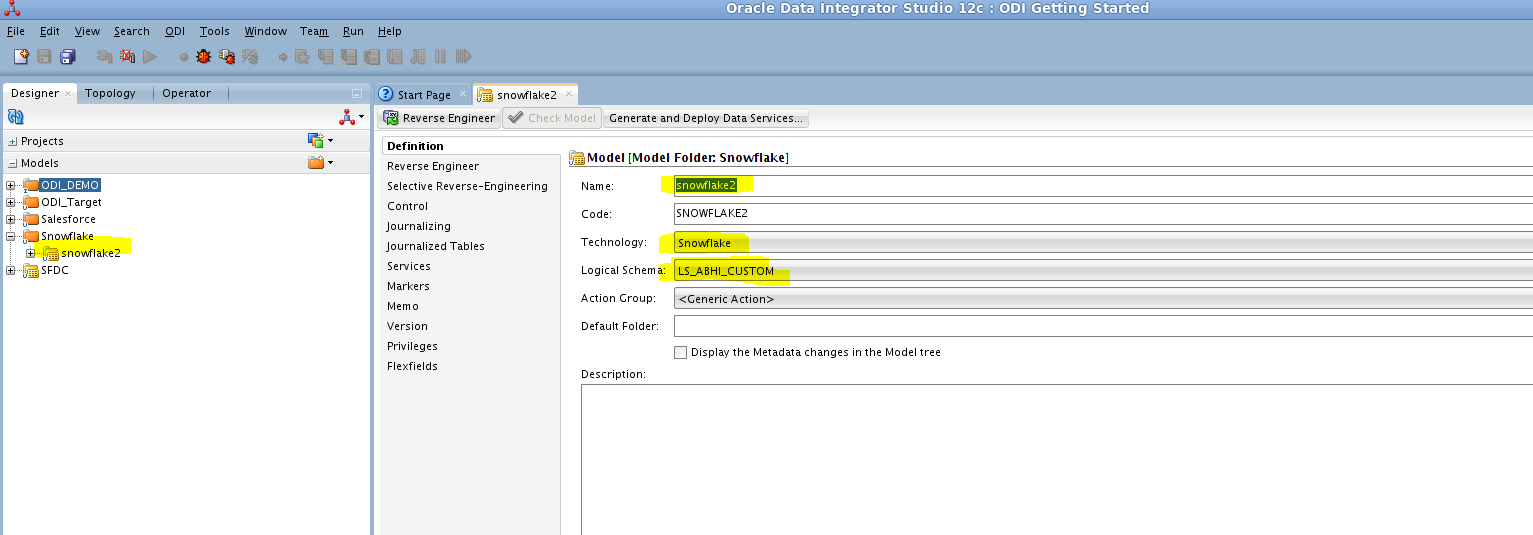Click the Check Model button
The width and height of the screenshot is (1533, 535).
(551, 118)
